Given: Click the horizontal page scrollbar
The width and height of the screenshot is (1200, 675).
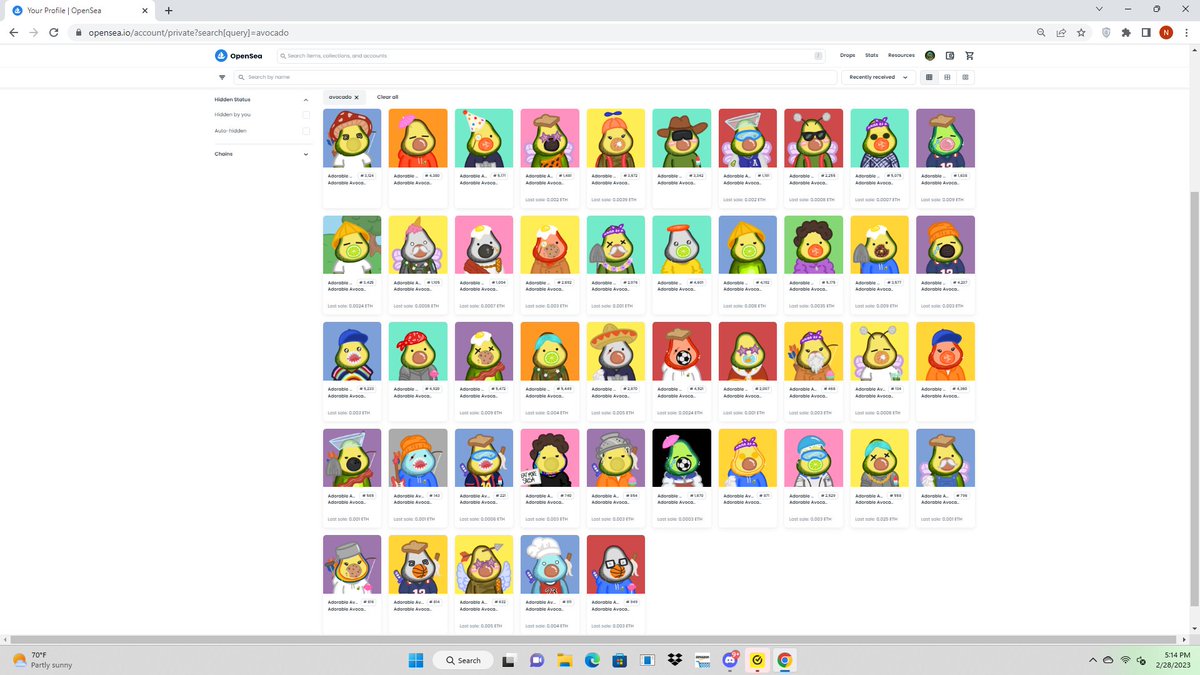Looking at the screenshot, I should click(x=595, y=638).
